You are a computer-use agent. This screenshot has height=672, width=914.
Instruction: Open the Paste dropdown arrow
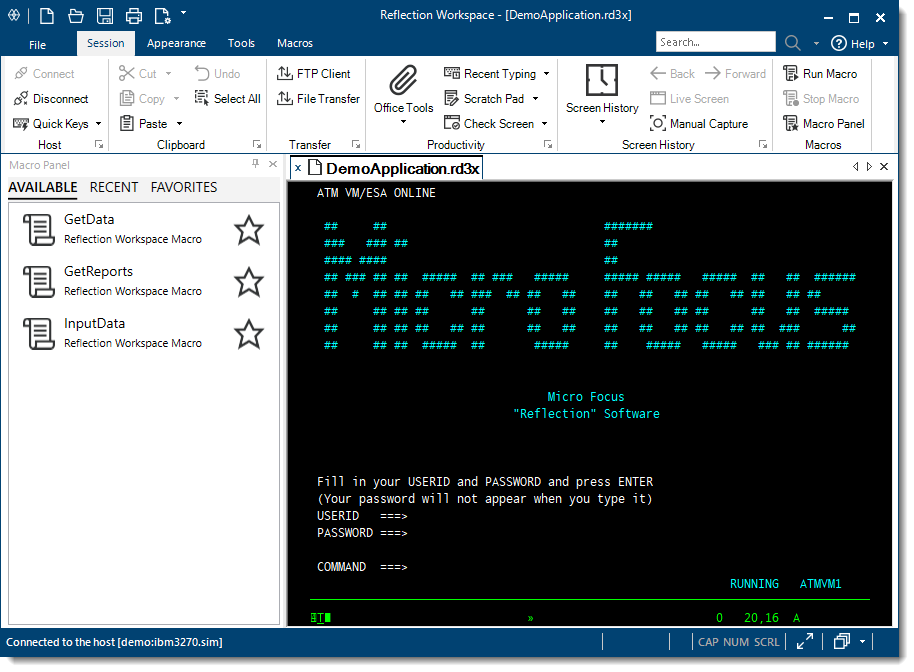click(179, 124)
